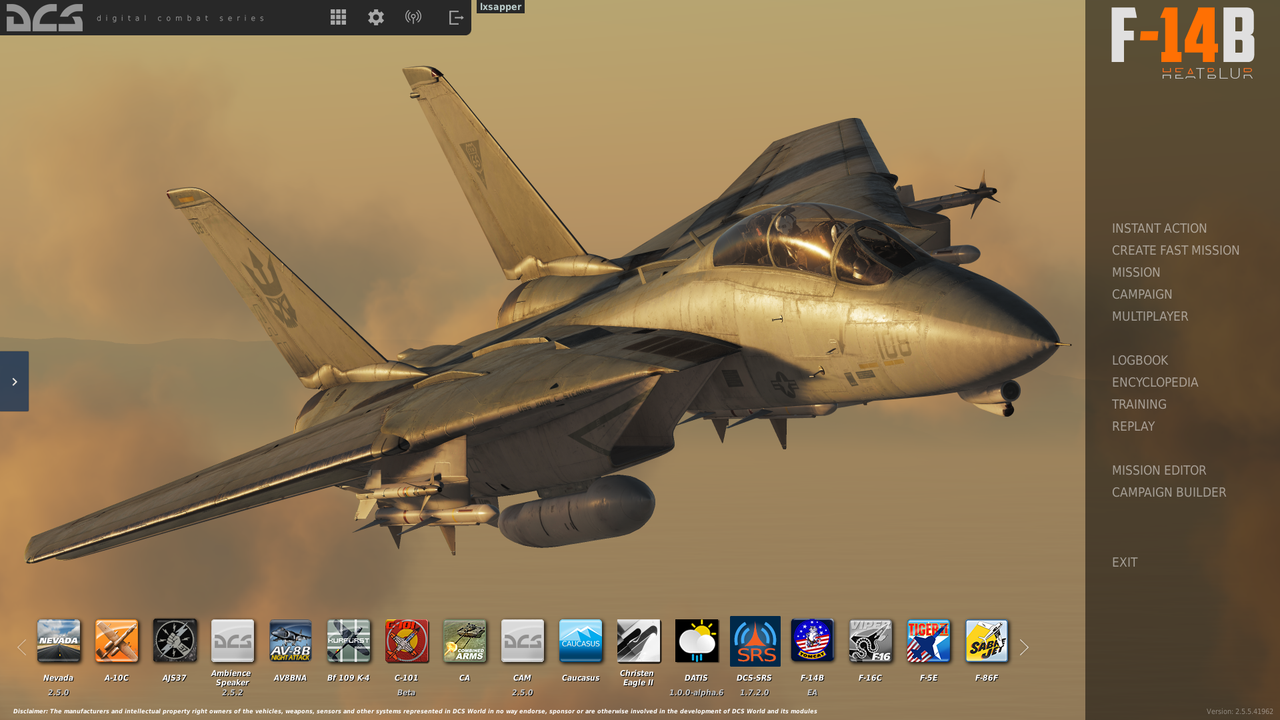Select the Caucasus terrain module icon
This screenshot has height=720, width=1280.
coord(580,641)
